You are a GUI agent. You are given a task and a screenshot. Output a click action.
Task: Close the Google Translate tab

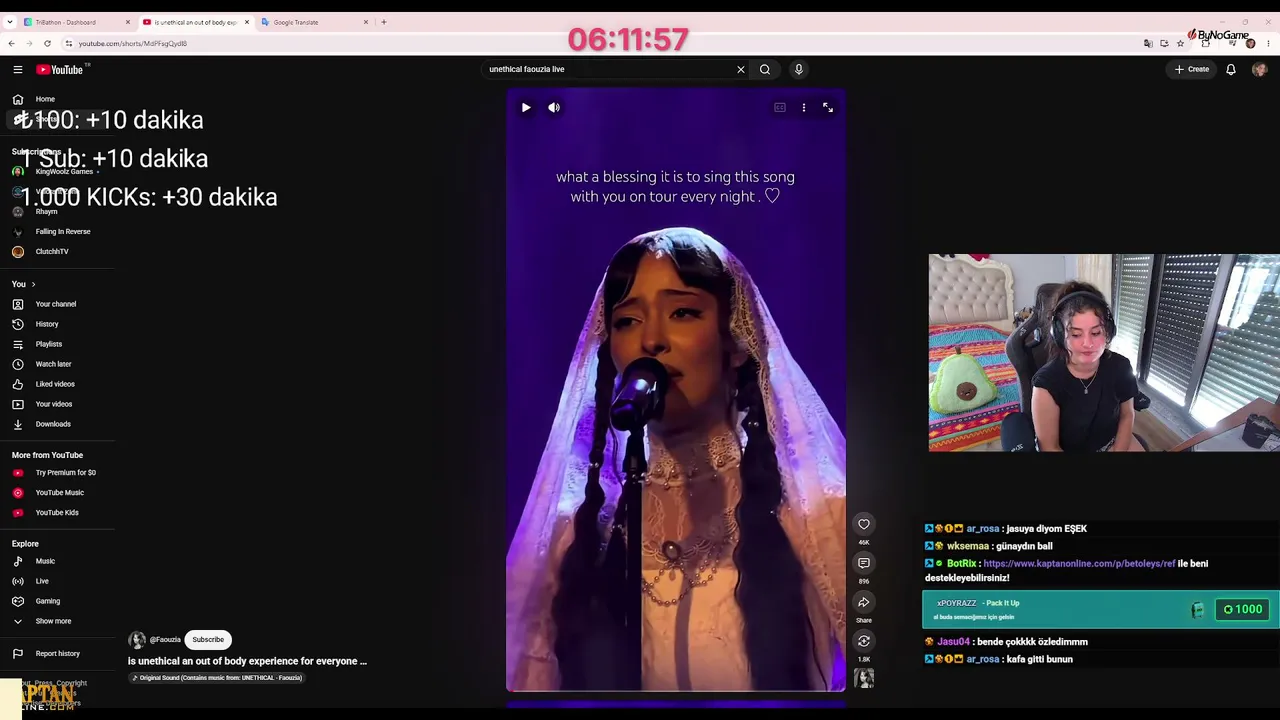pos(366,22)
